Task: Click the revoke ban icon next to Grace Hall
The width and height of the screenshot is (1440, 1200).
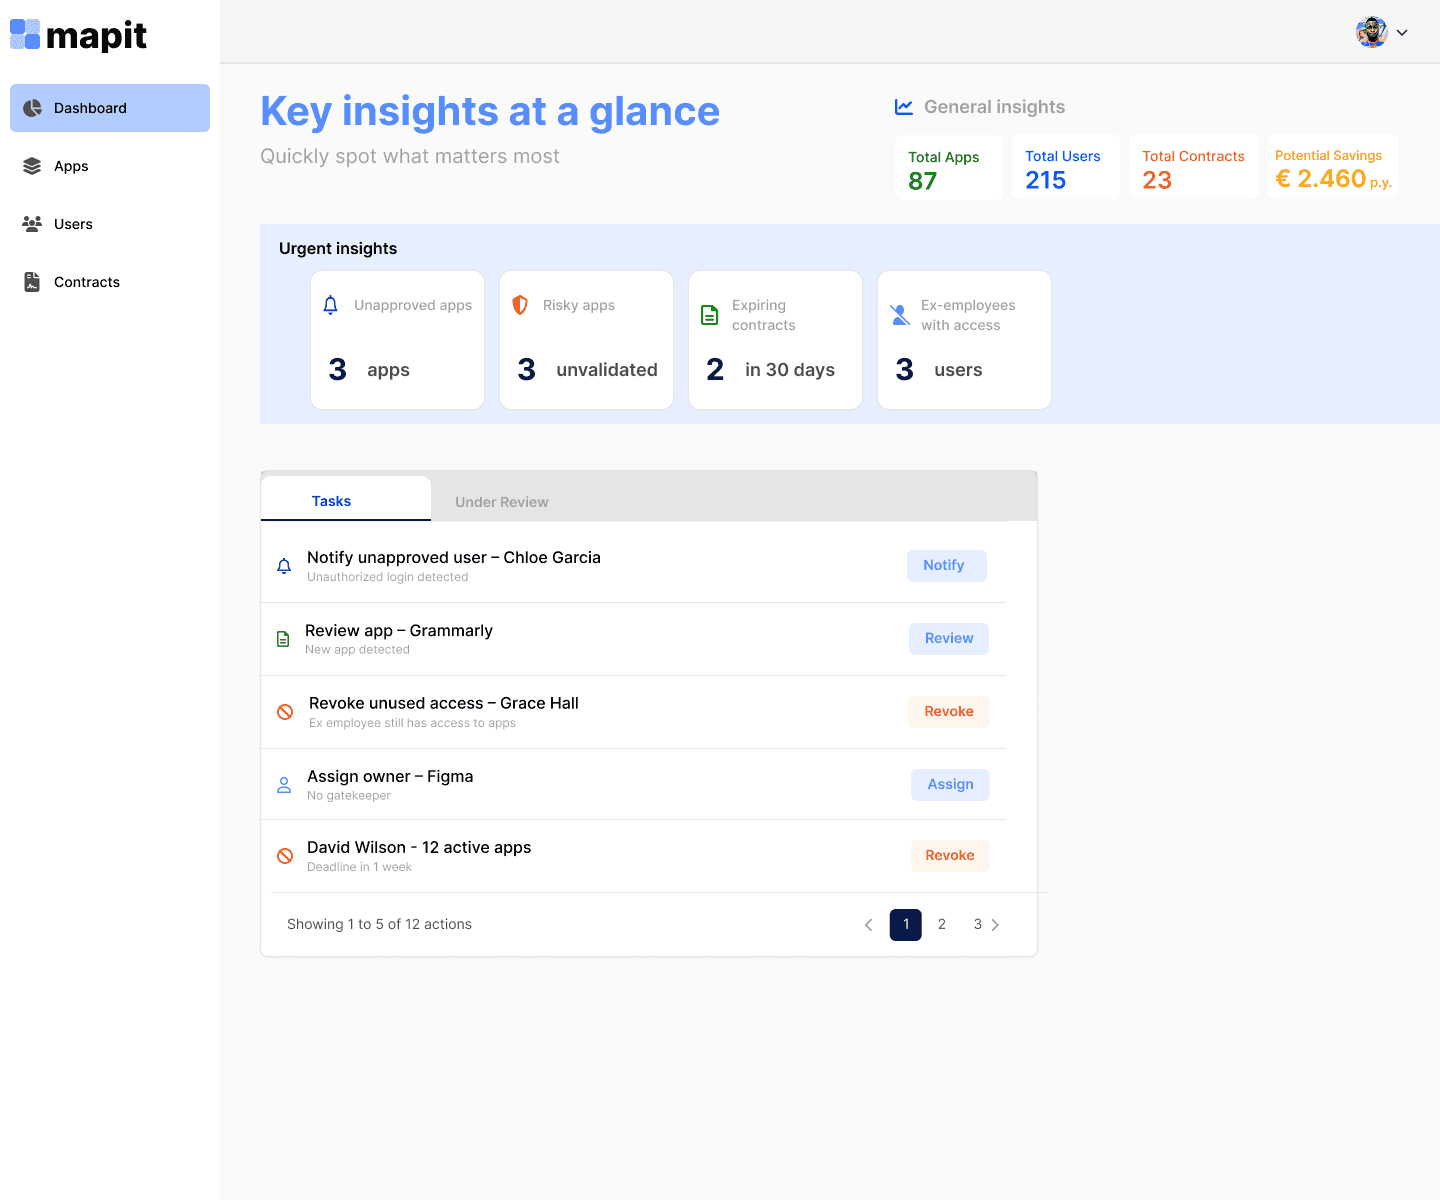Action: pos(285,711)
